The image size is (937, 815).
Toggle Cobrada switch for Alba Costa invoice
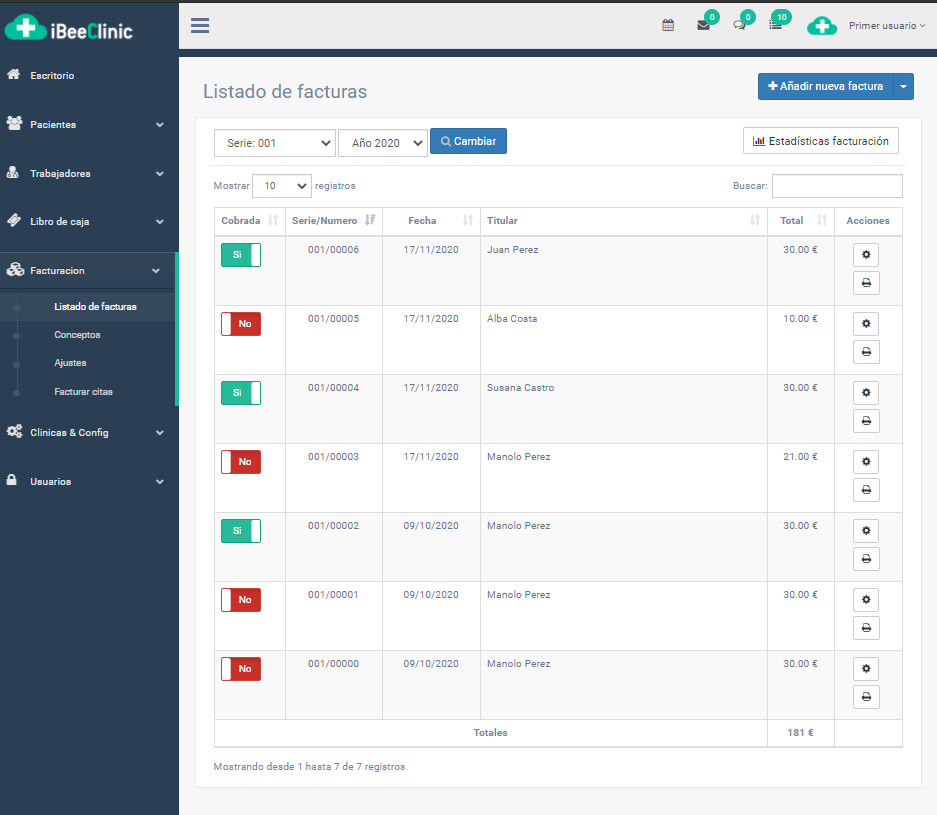pos(241,324)
